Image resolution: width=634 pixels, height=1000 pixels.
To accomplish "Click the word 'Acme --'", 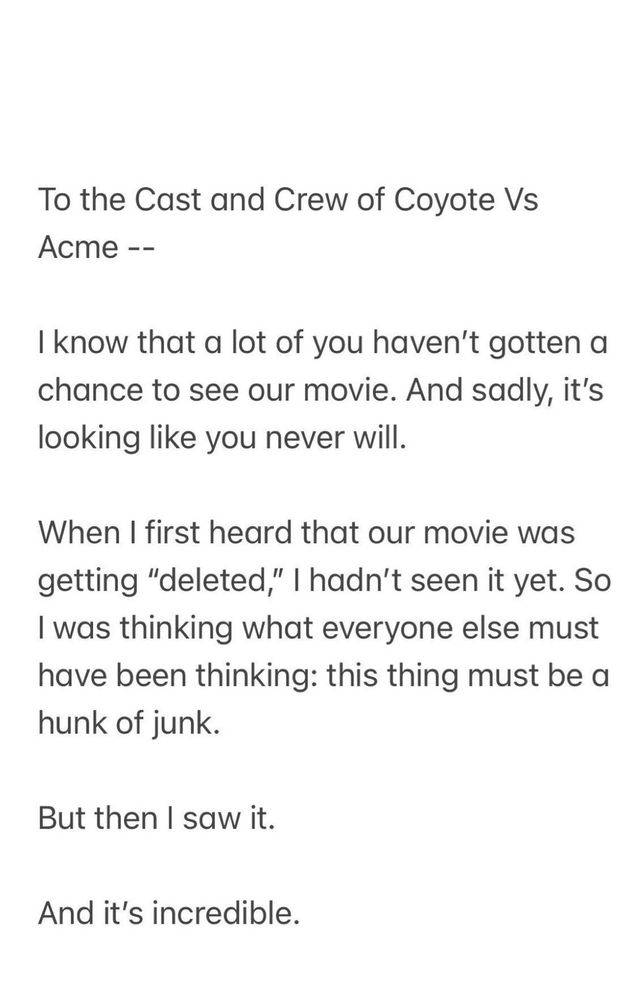I will 93,248.
